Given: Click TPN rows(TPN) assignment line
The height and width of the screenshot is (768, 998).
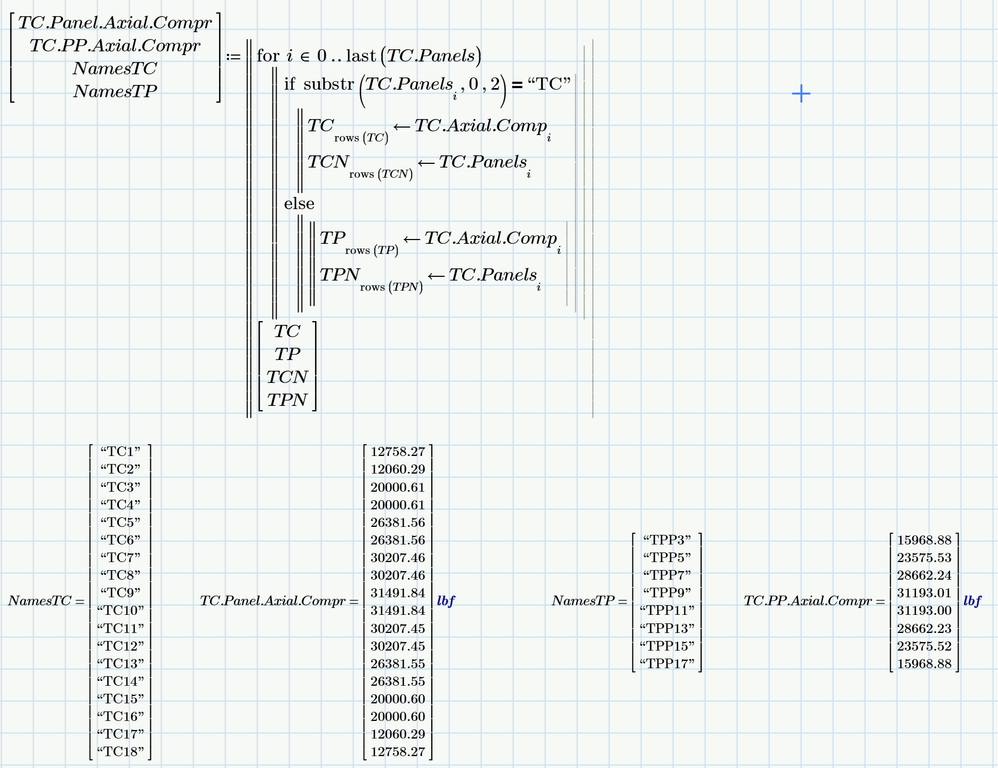Looking at the screenshot, I should point(430,279).
